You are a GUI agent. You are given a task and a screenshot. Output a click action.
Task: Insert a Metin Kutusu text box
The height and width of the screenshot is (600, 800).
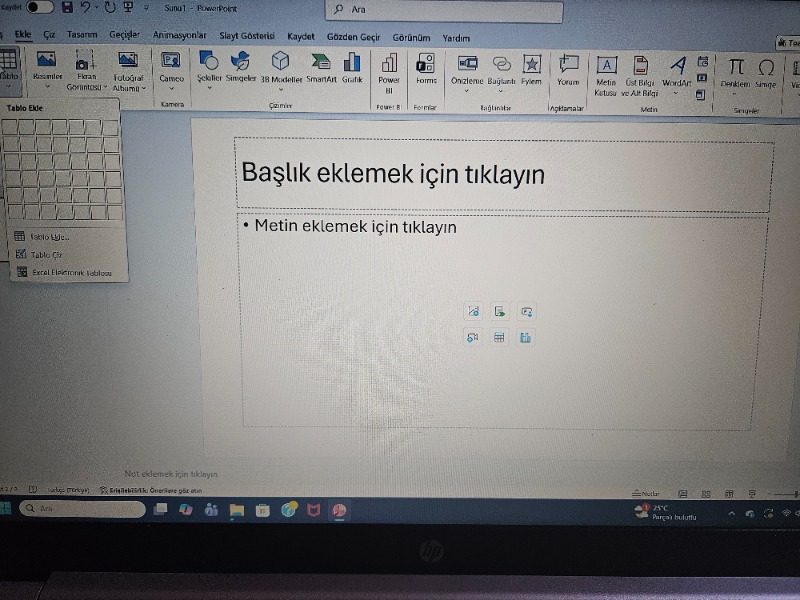(606, 76)
